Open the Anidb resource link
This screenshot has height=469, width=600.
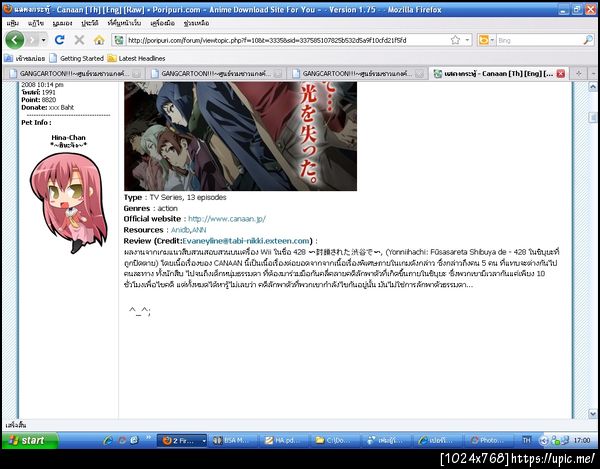180,230
